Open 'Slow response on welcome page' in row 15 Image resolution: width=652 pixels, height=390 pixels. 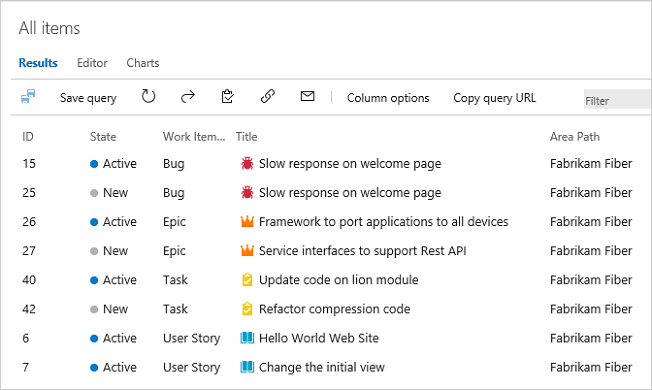point(350,164)
